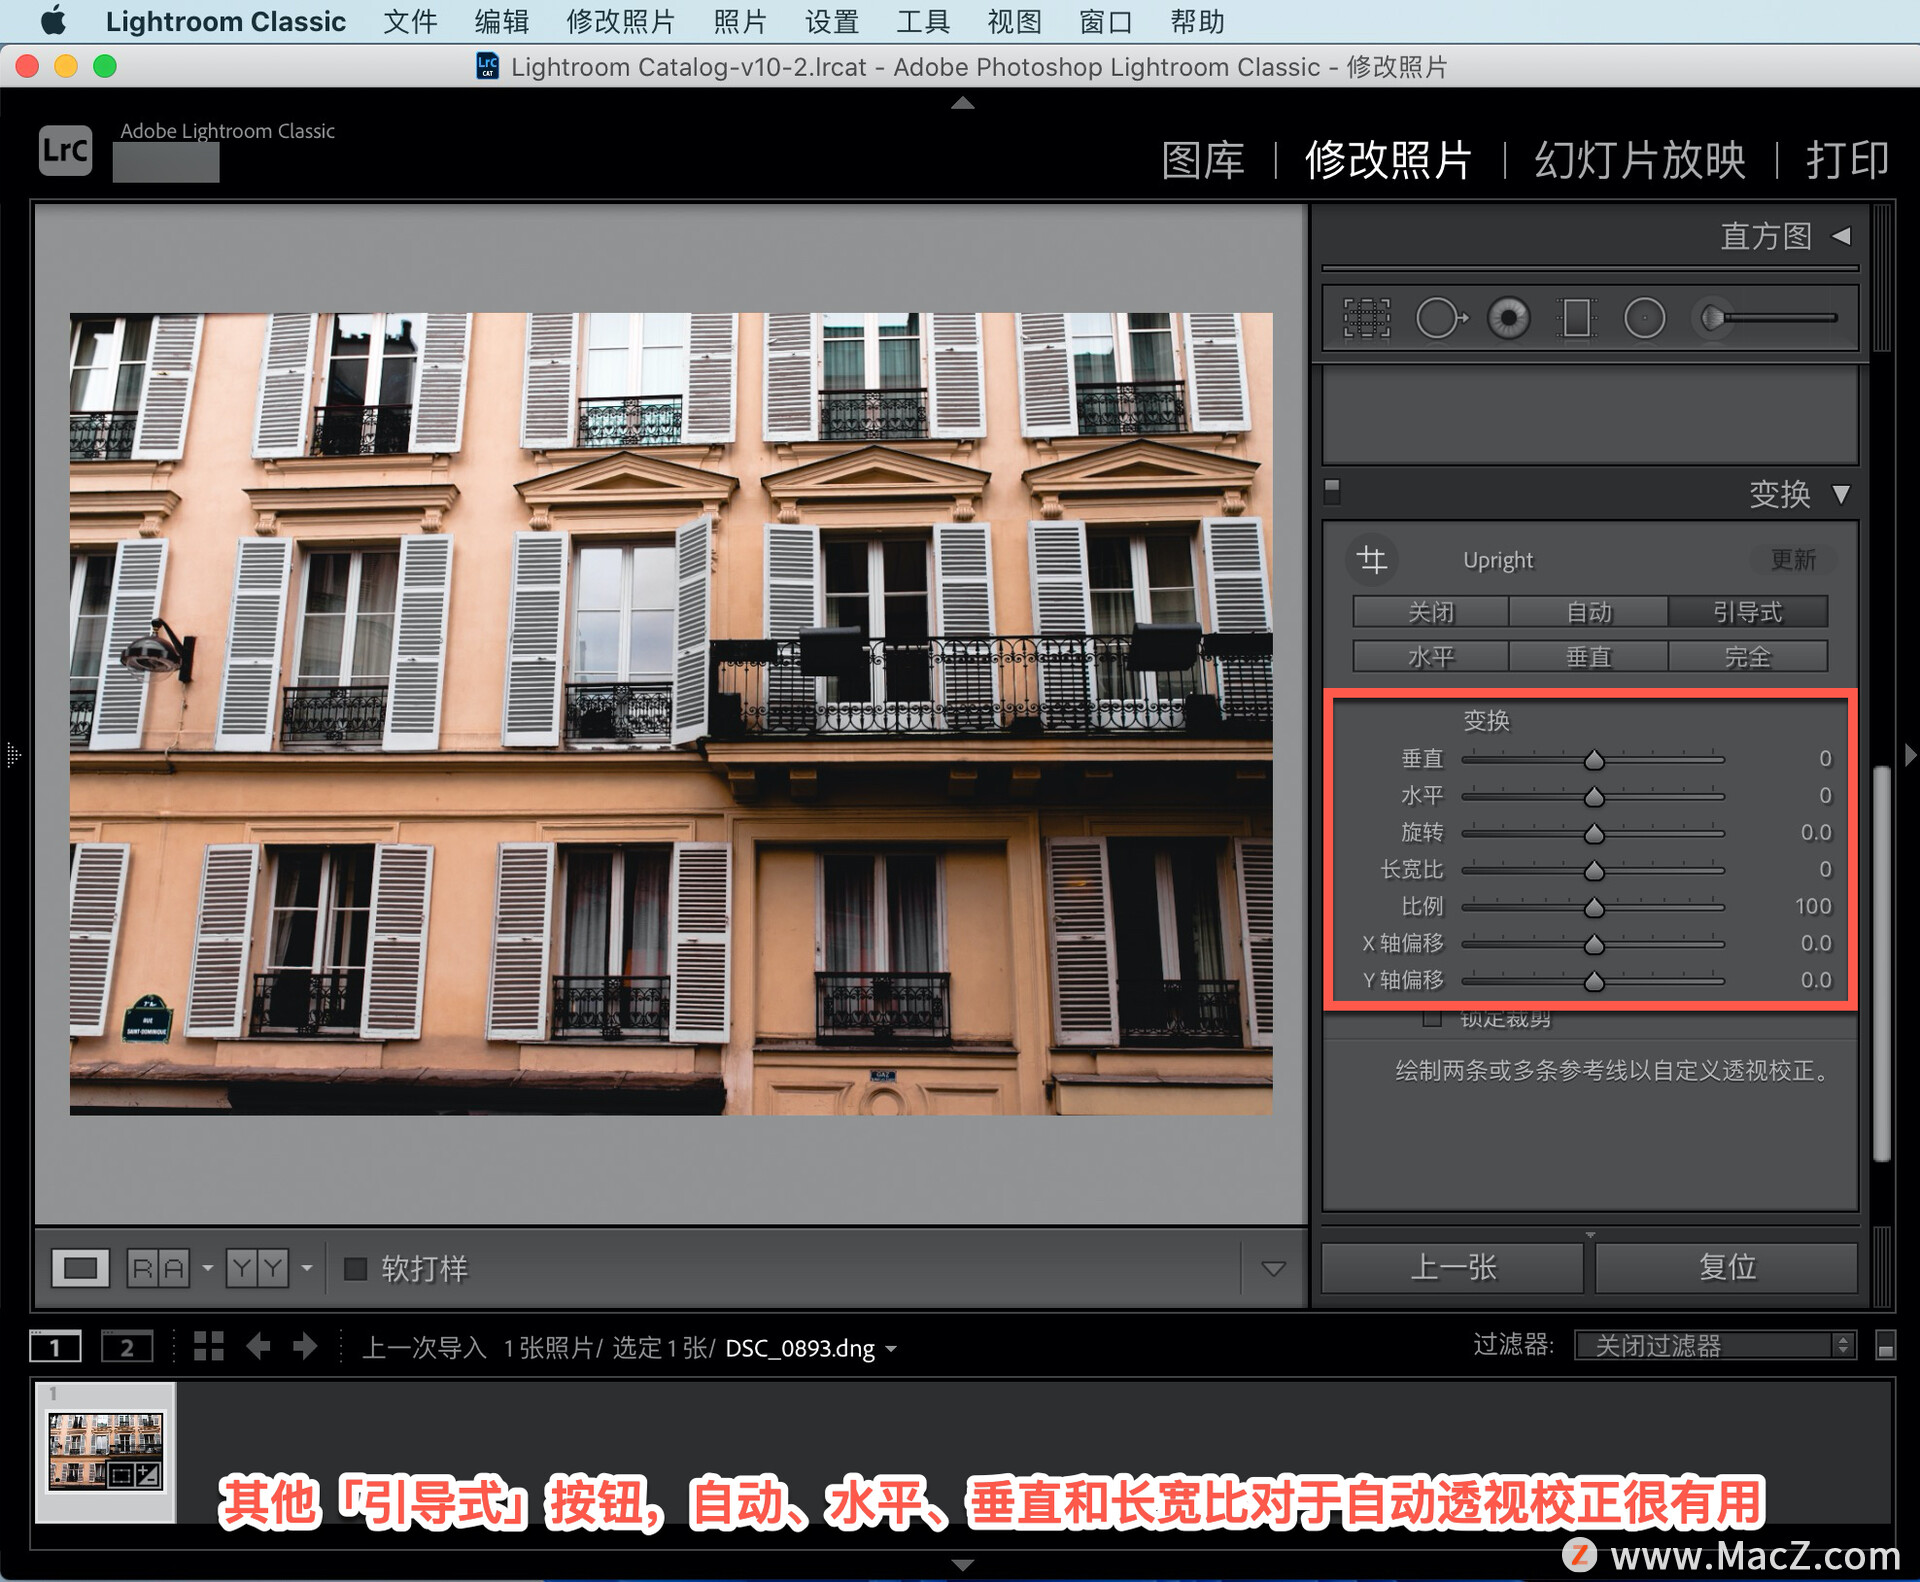Viewport: 1920px width, 1582px height.
Task: Switch to grid view in filmstrip bar
Action: pos(208,1346)
